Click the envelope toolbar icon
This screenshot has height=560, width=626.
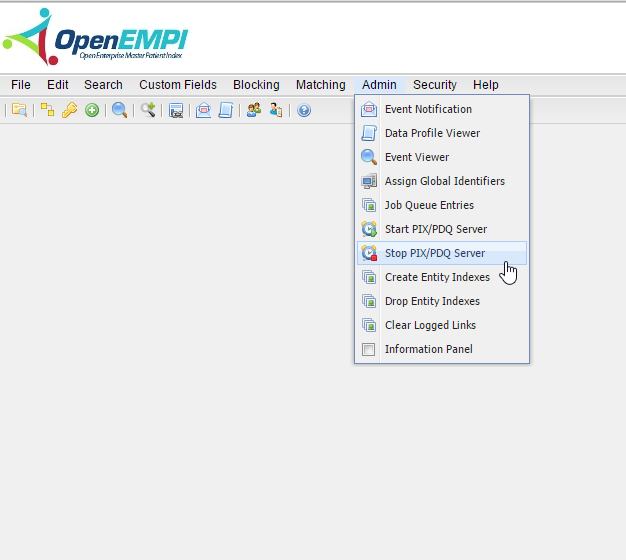pos(204,110)
